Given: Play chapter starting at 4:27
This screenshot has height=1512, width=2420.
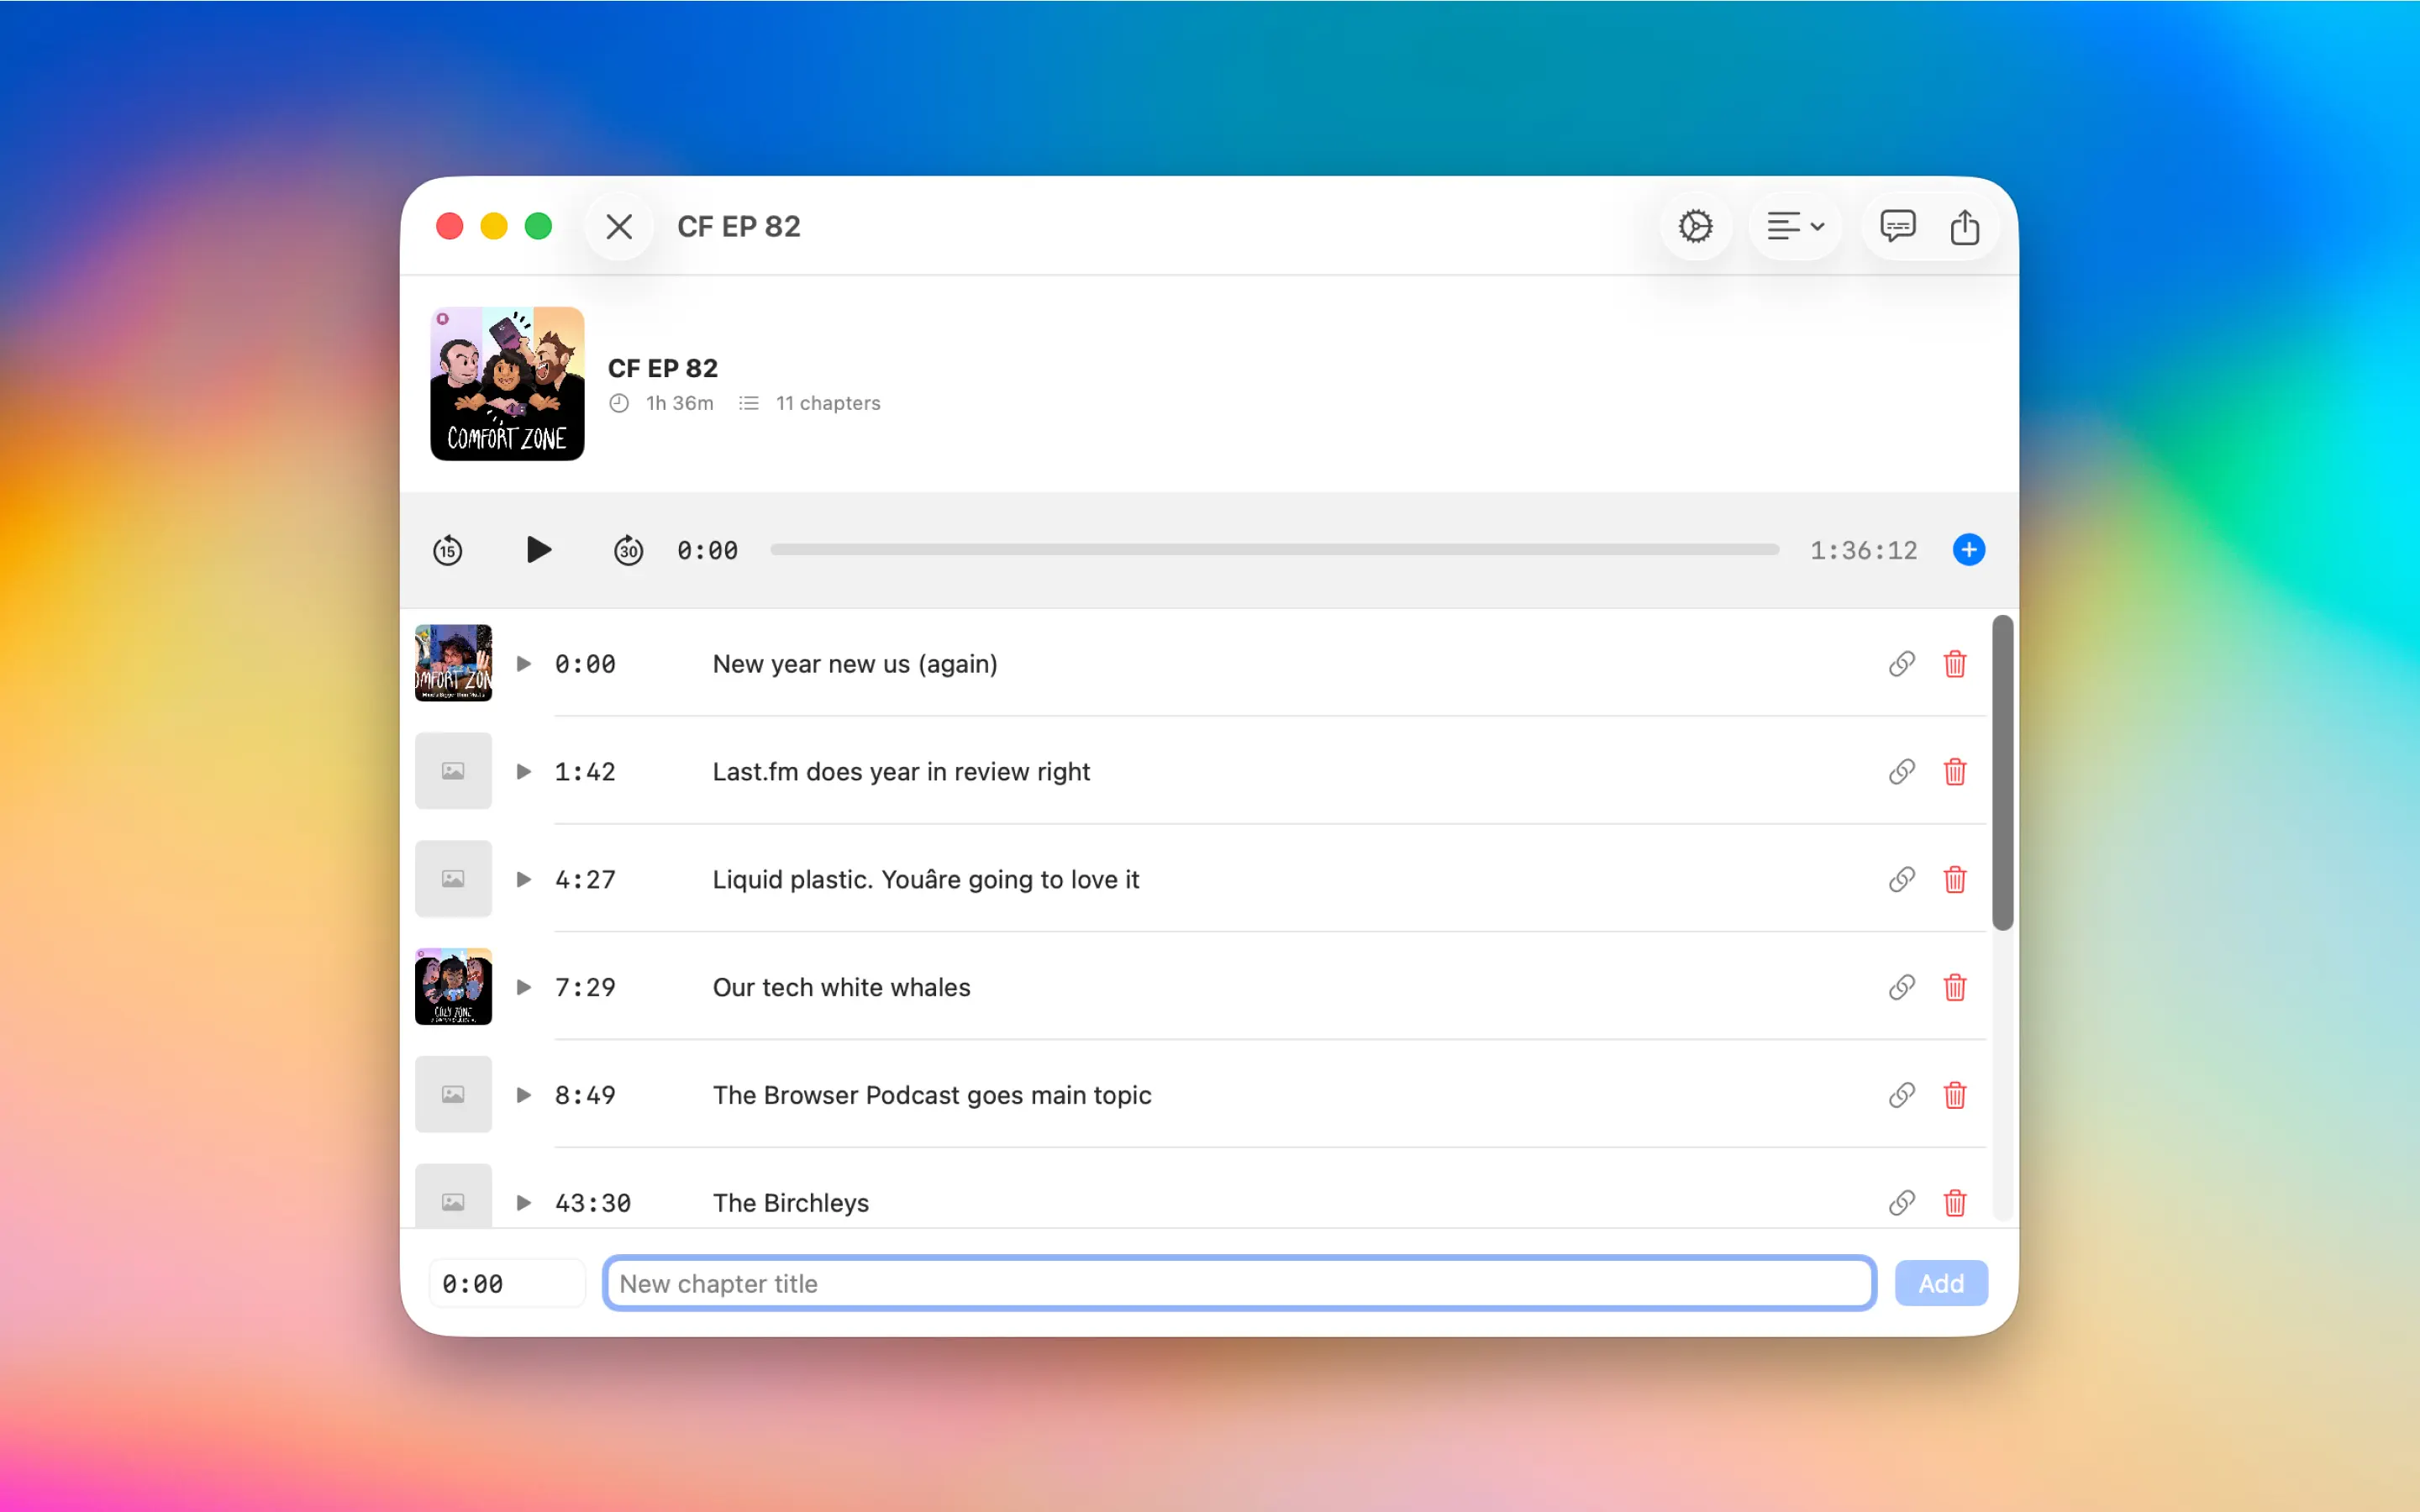Looking at the screenshot, I should (523, 880).
